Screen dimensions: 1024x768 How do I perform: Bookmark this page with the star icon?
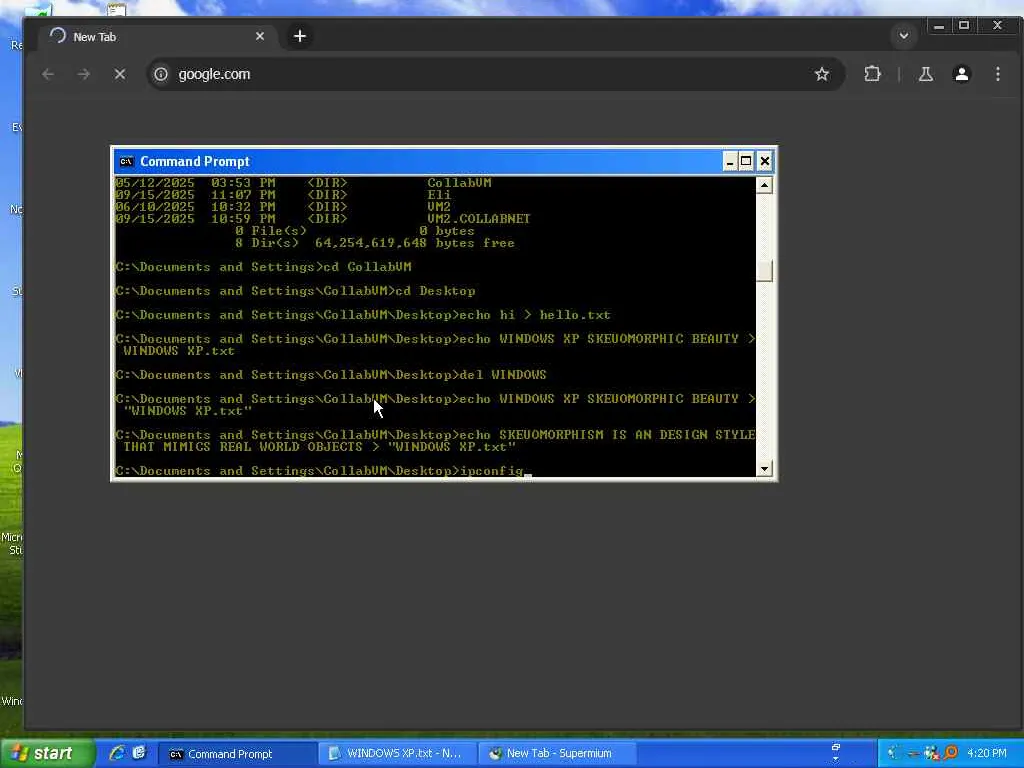click(x=822, y=74)
